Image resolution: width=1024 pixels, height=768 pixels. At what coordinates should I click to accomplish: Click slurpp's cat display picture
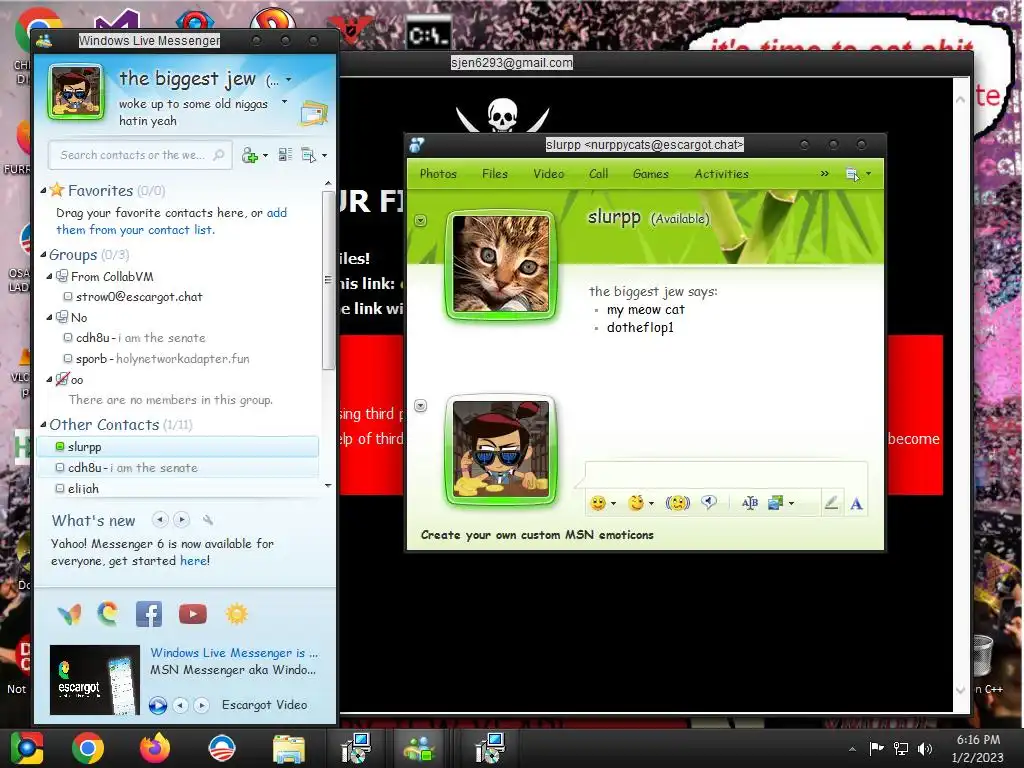(x=501, y=264)
